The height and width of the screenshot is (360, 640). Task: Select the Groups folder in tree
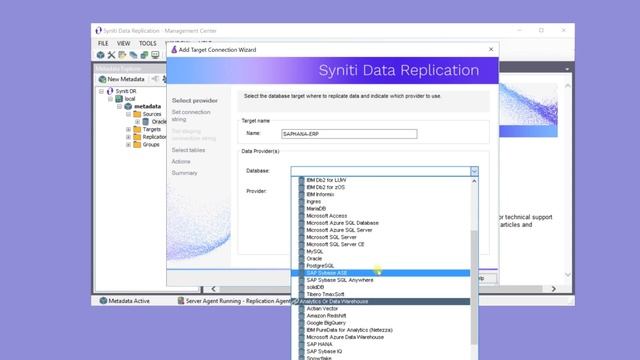pyautogui.click(x=151, y=144)
